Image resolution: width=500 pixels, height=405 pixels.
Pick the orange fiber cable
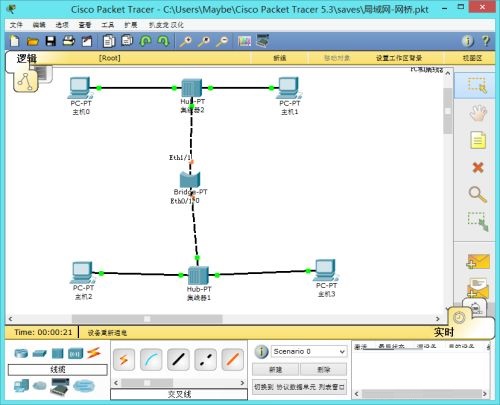[x=233, y=360]
